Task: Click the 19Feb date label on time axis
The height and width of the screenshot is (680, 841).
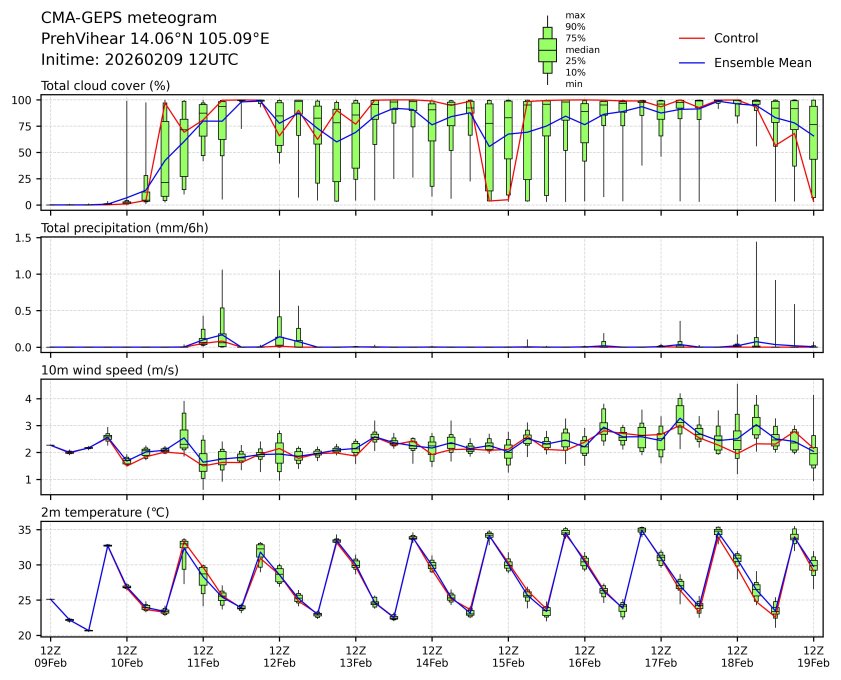Action: pos(813,662)
